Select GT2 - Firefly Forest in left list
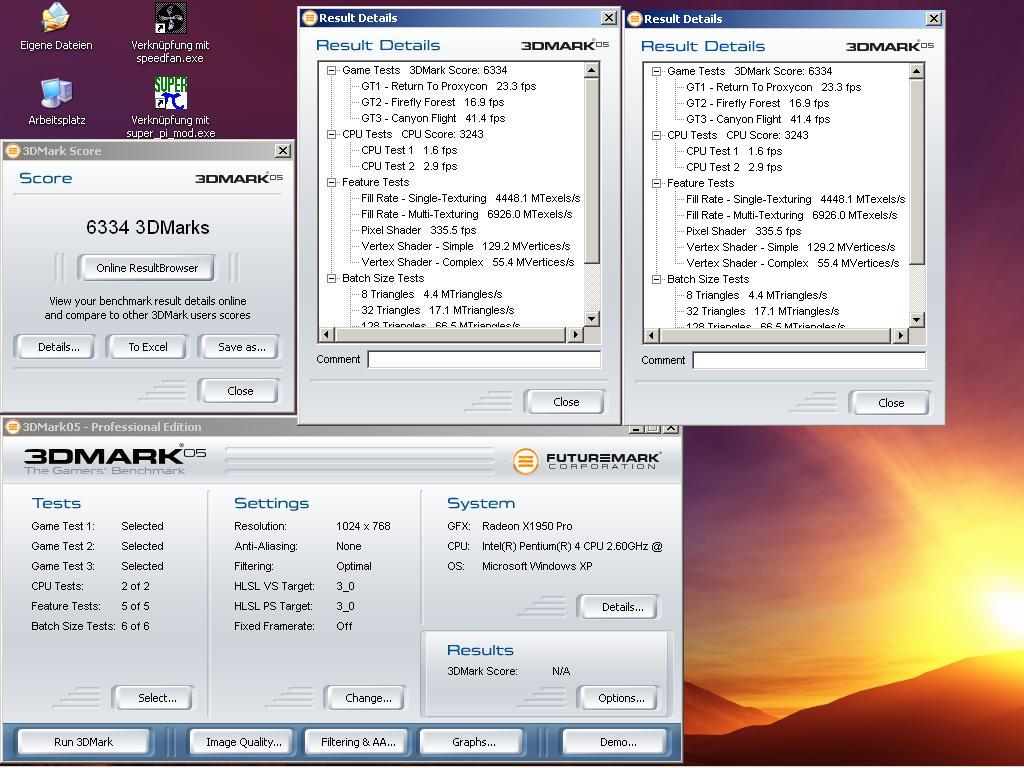Viewport: 1024px width, 768px height. click(x=432, y=103)
